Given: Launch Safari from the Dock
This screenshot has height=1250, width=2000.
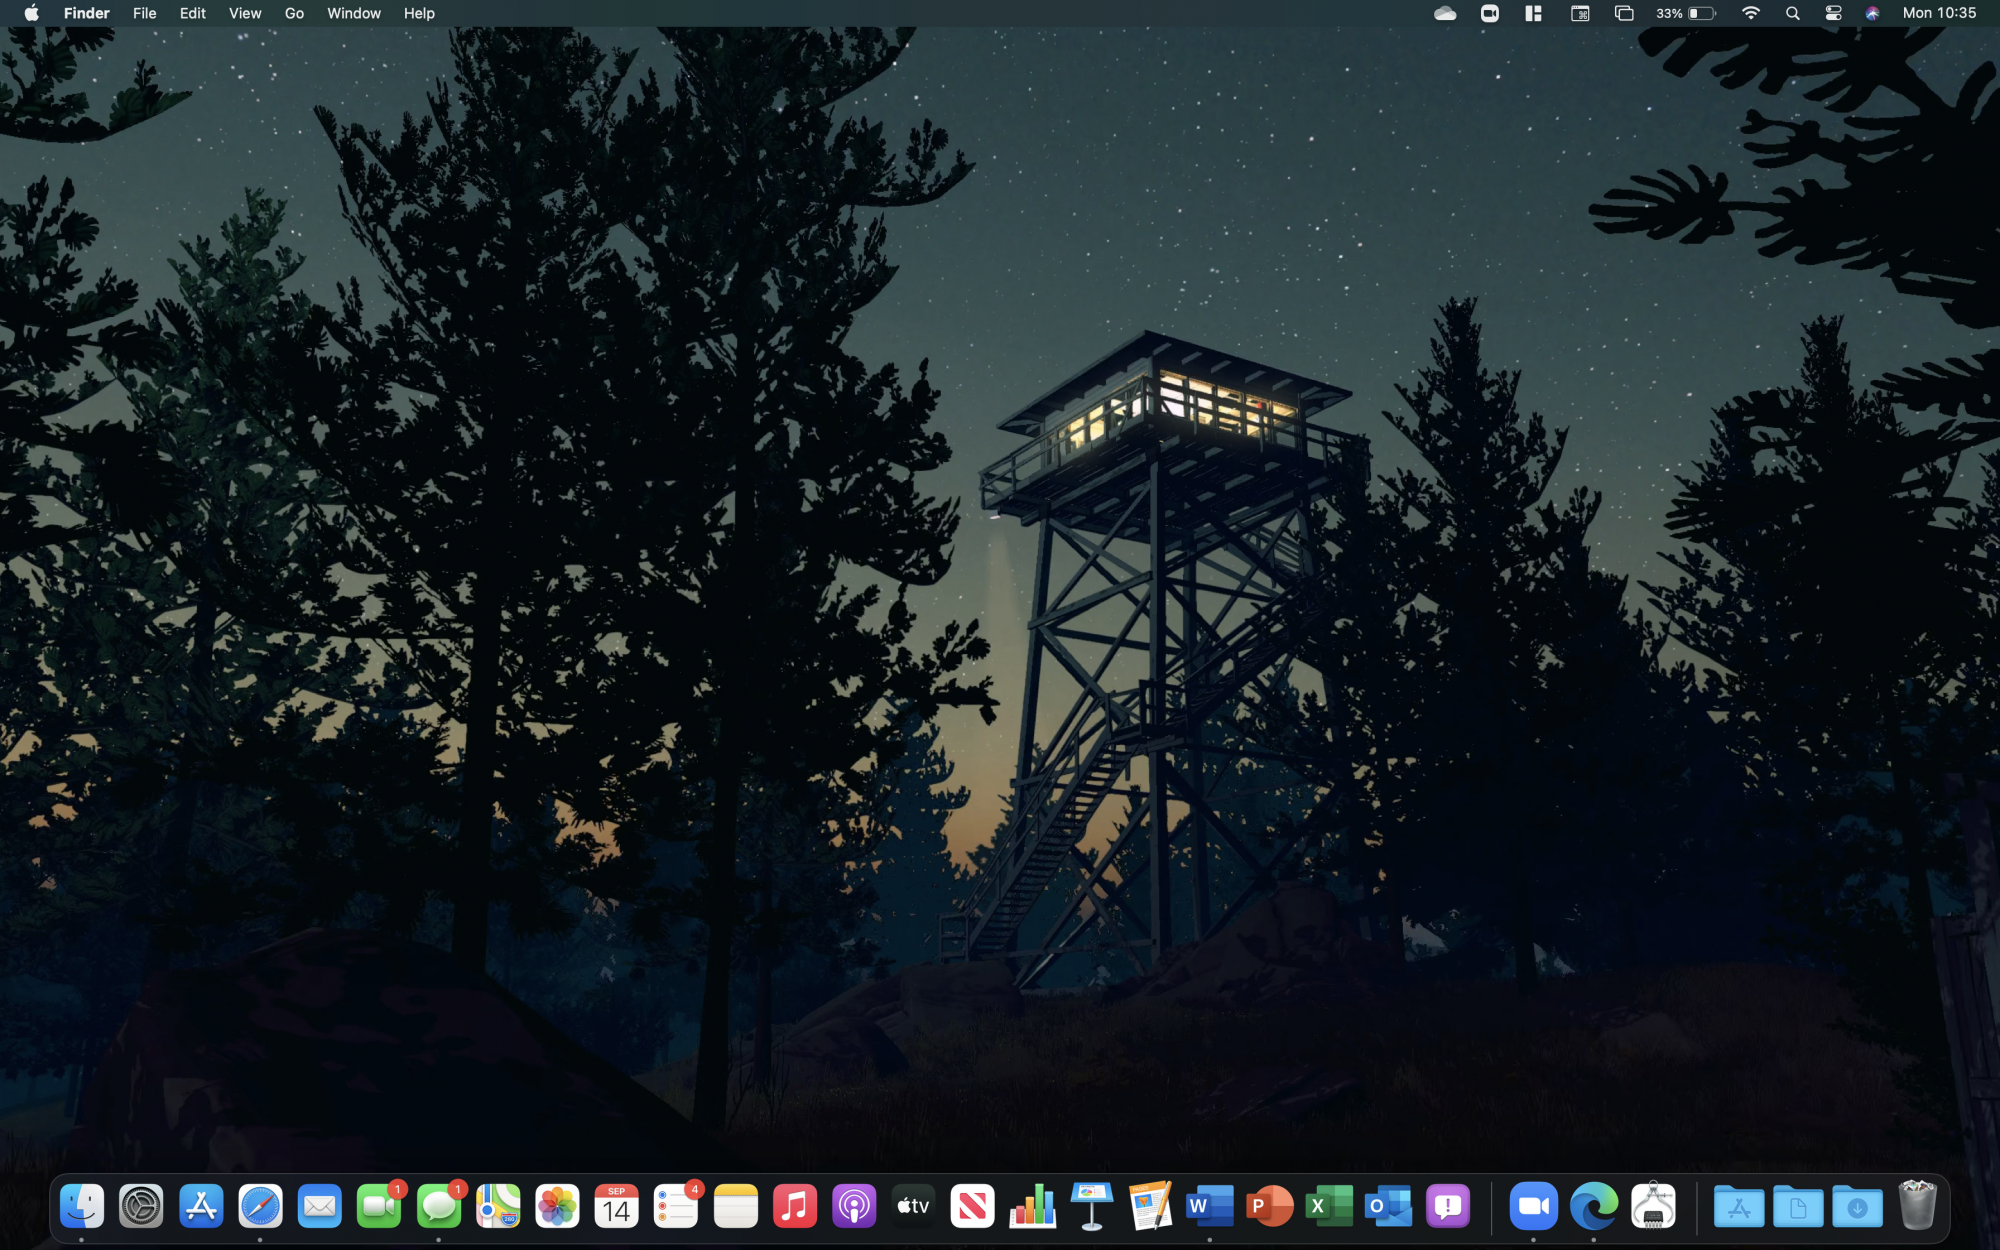Looking at the screenshot, I should [x=260, y=1206].
